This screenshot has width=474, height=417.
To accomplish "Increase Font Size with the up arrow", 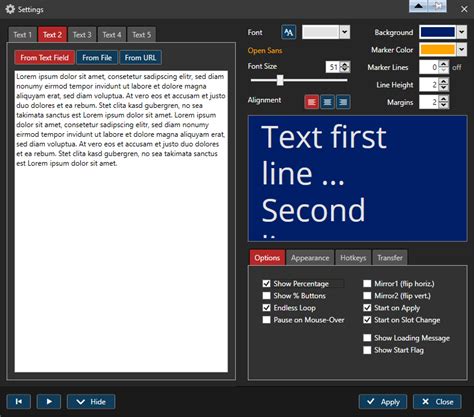I will pos(345,64).
